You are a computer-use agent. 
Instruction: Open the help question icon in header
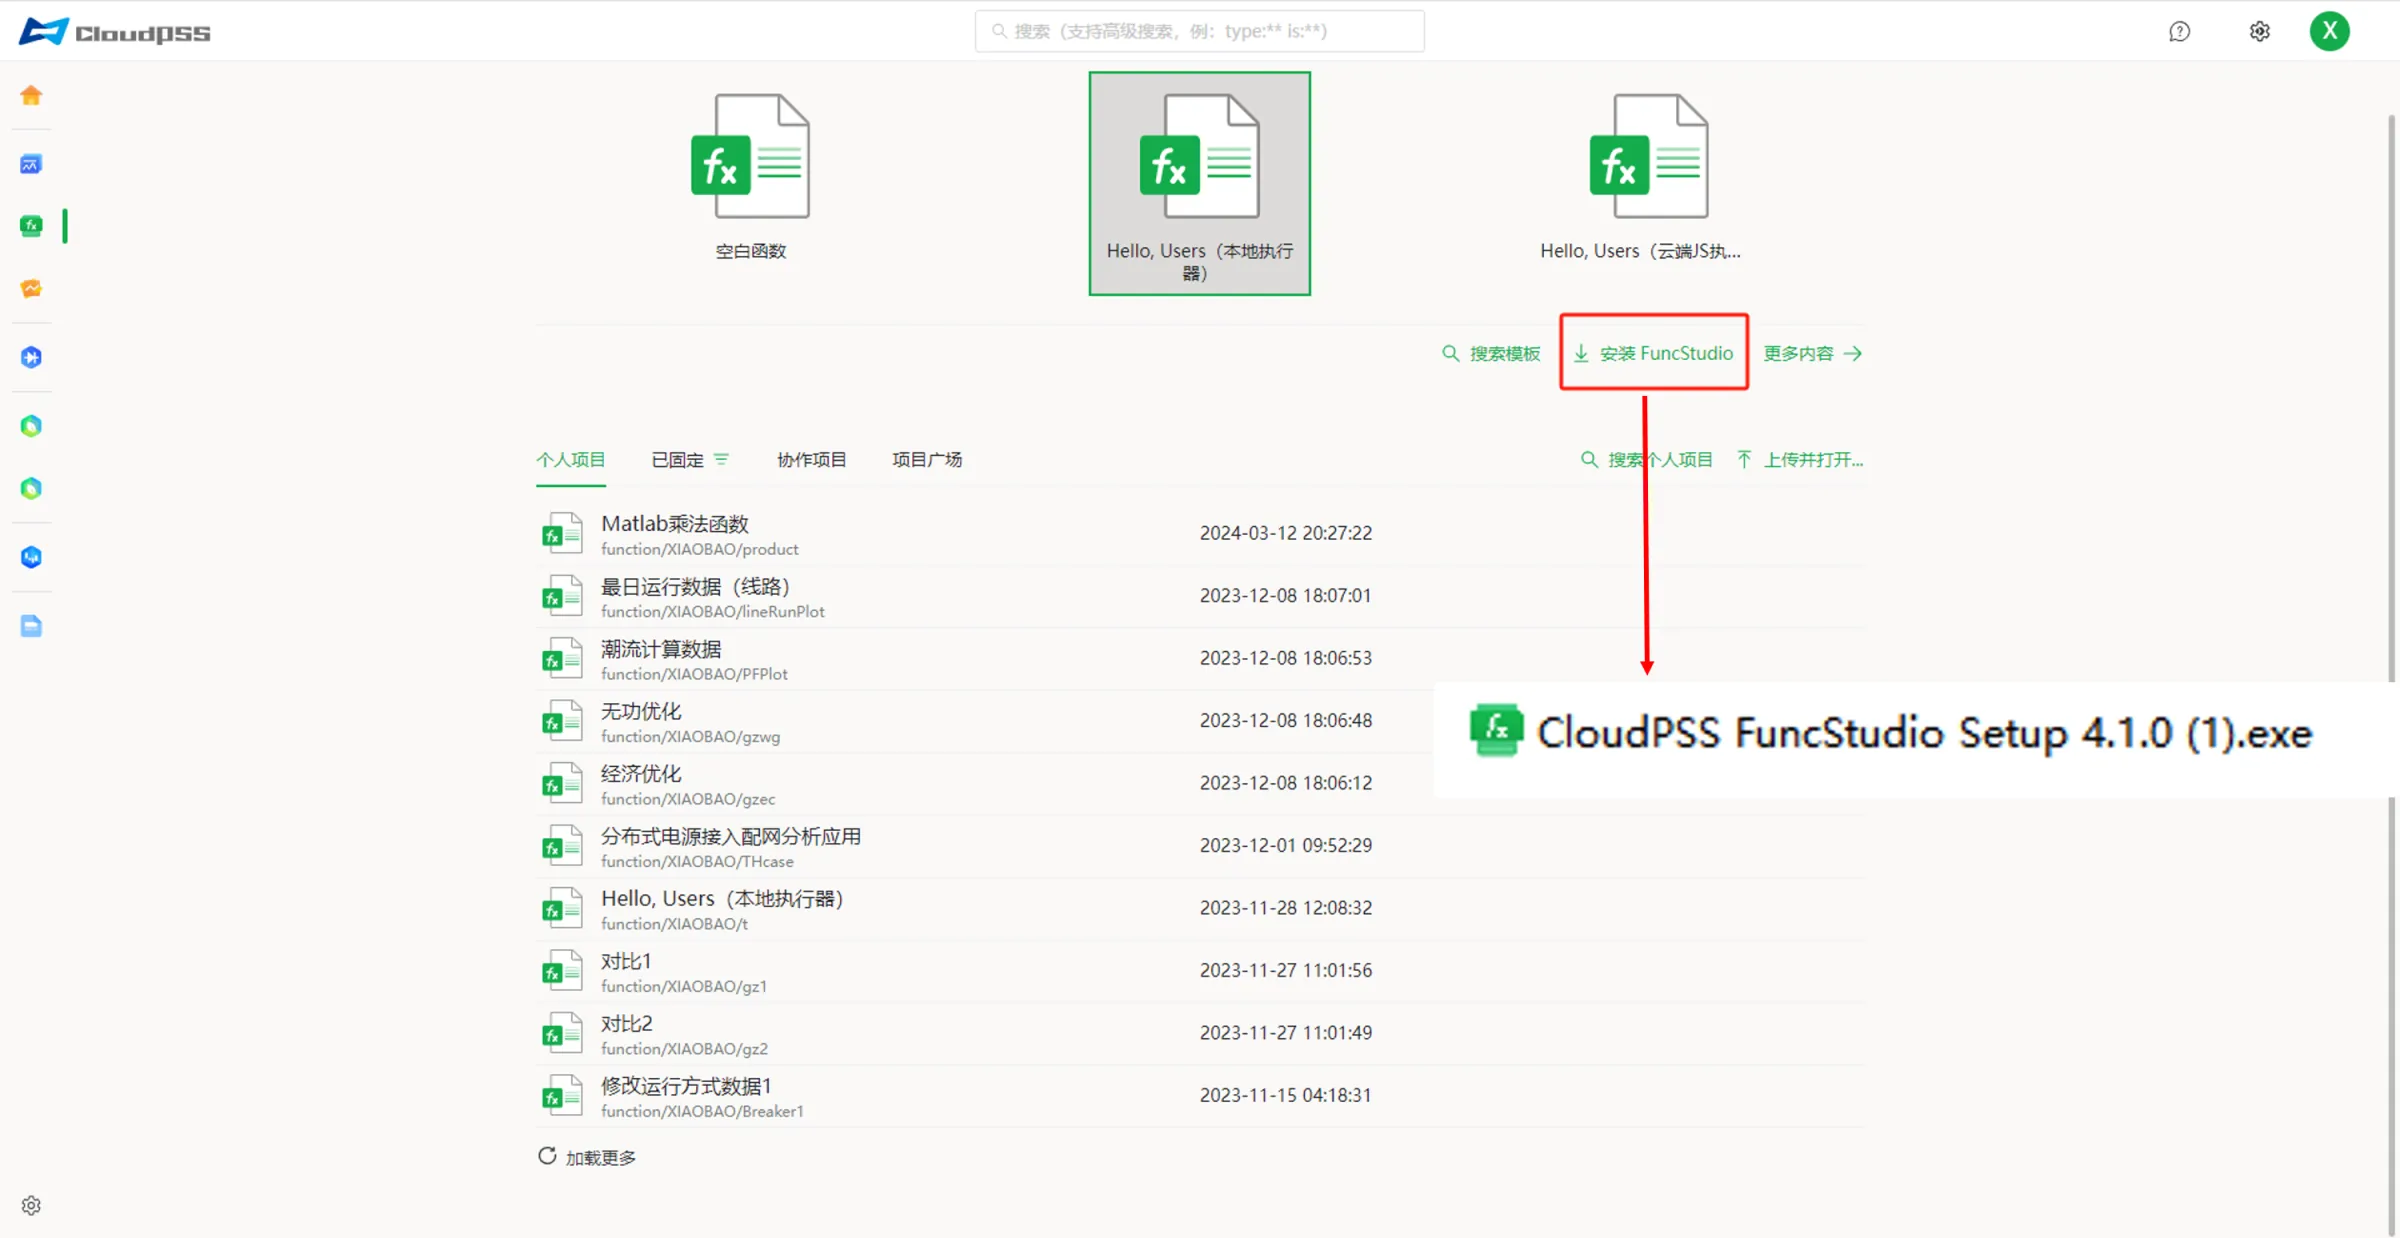(x=2180, y=32)
